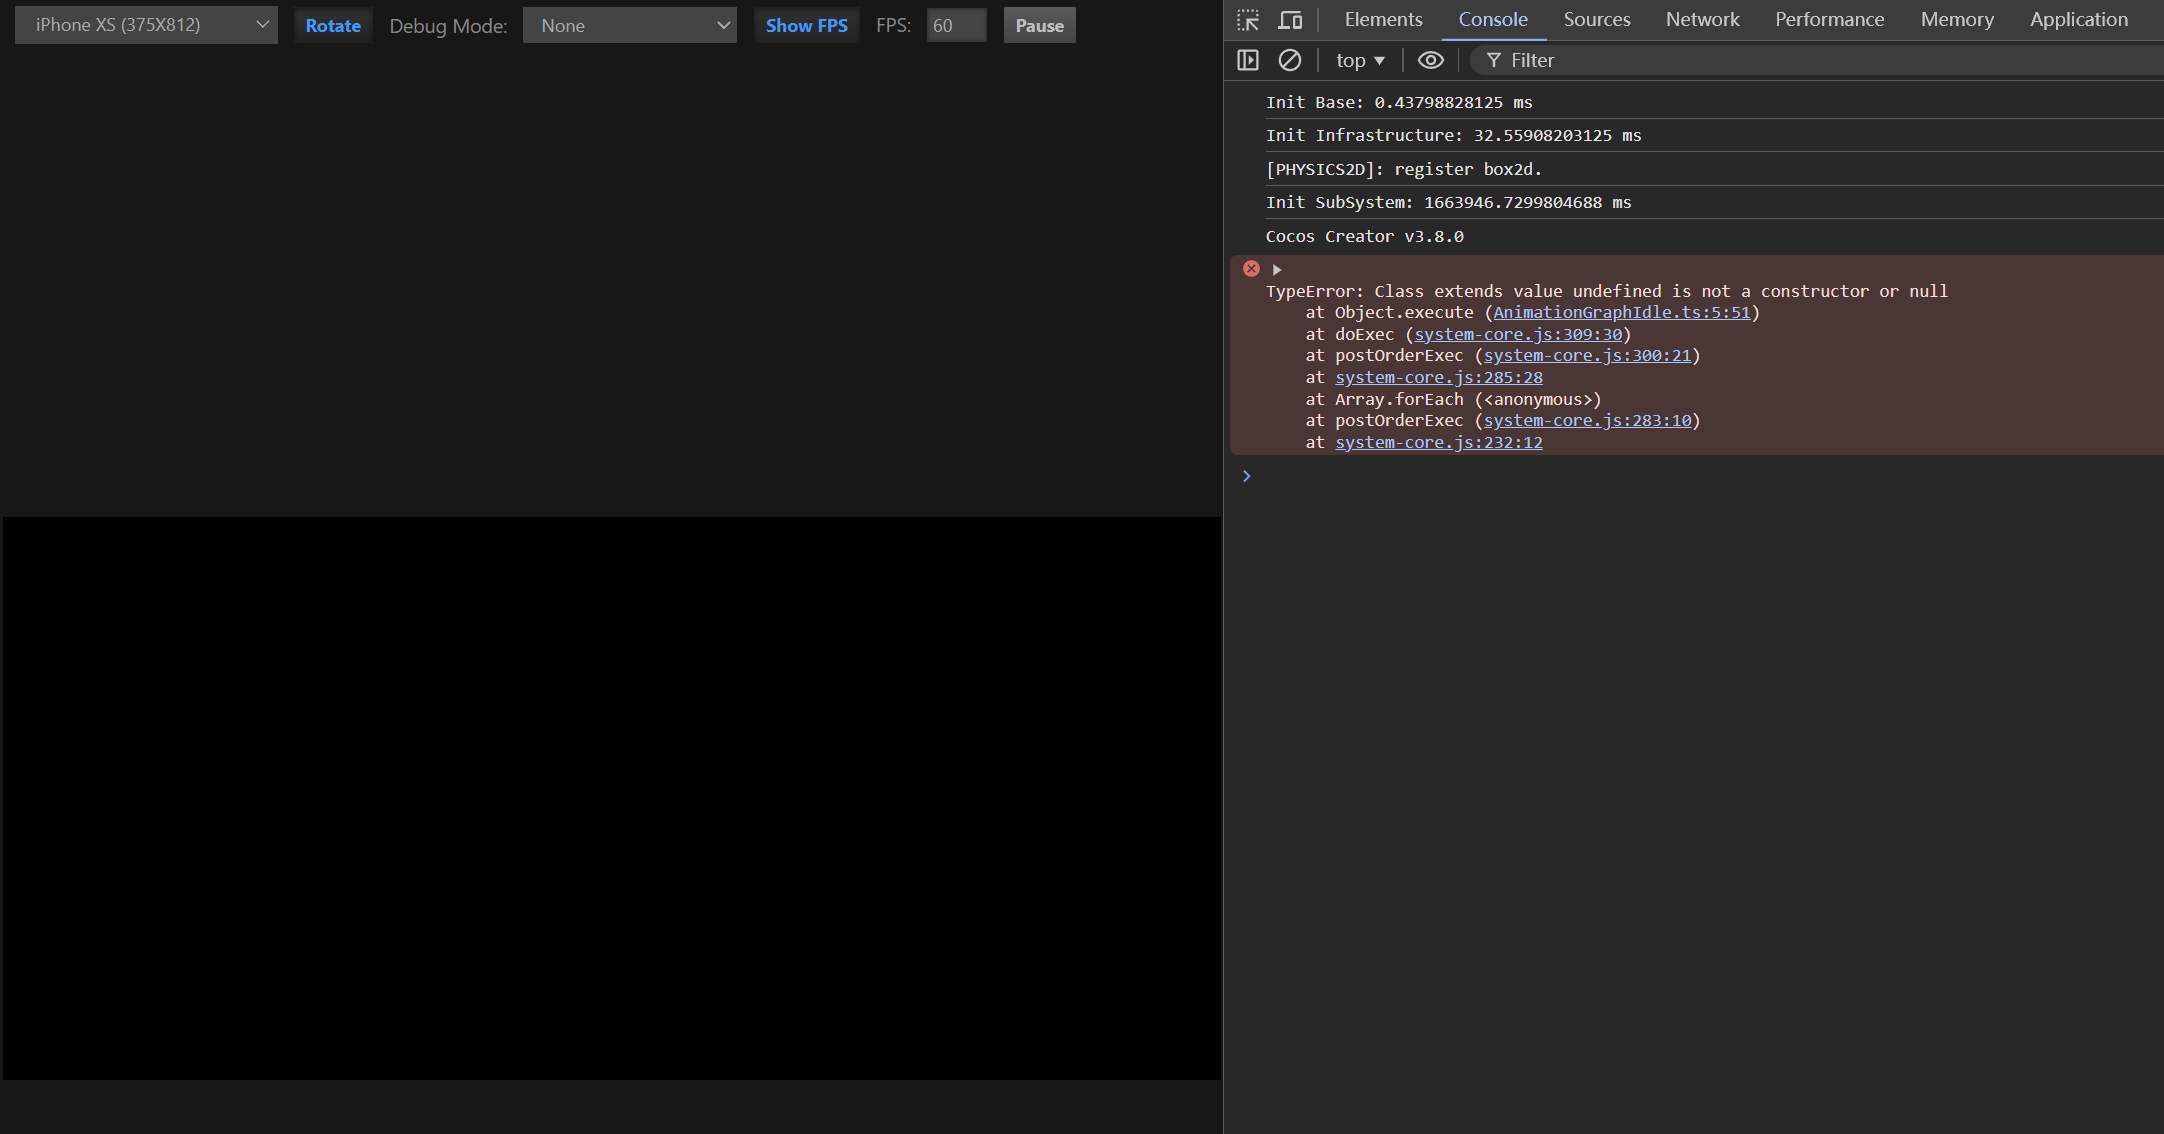Screen dimensions: 2164x1134
Task: Toggle the device toolbar icon
Action: [1290, 20]
